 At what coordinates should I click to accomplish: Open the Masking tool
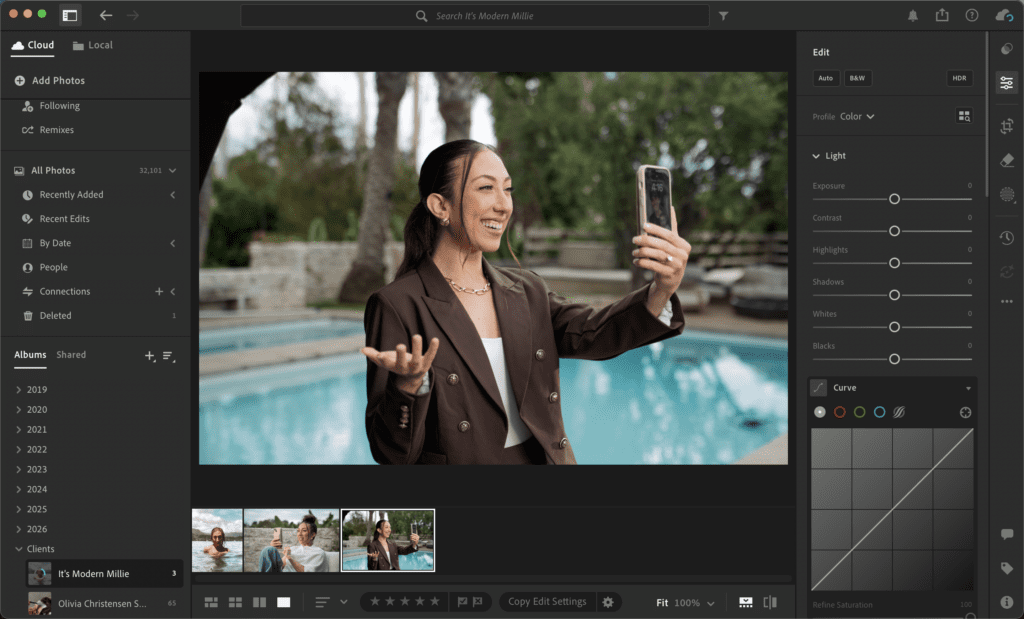(1007, 195)
